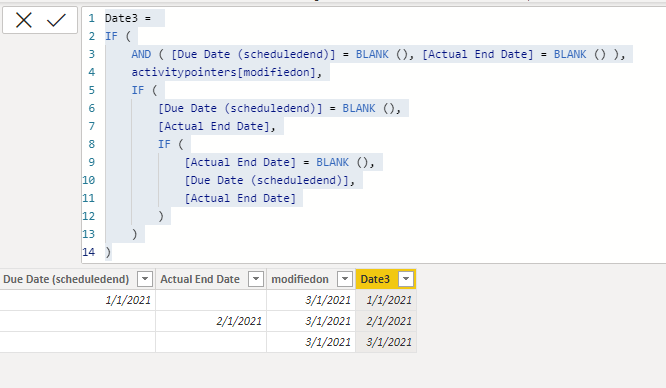Place cursor on formula line 'Date3 ='

pos(128,18)
